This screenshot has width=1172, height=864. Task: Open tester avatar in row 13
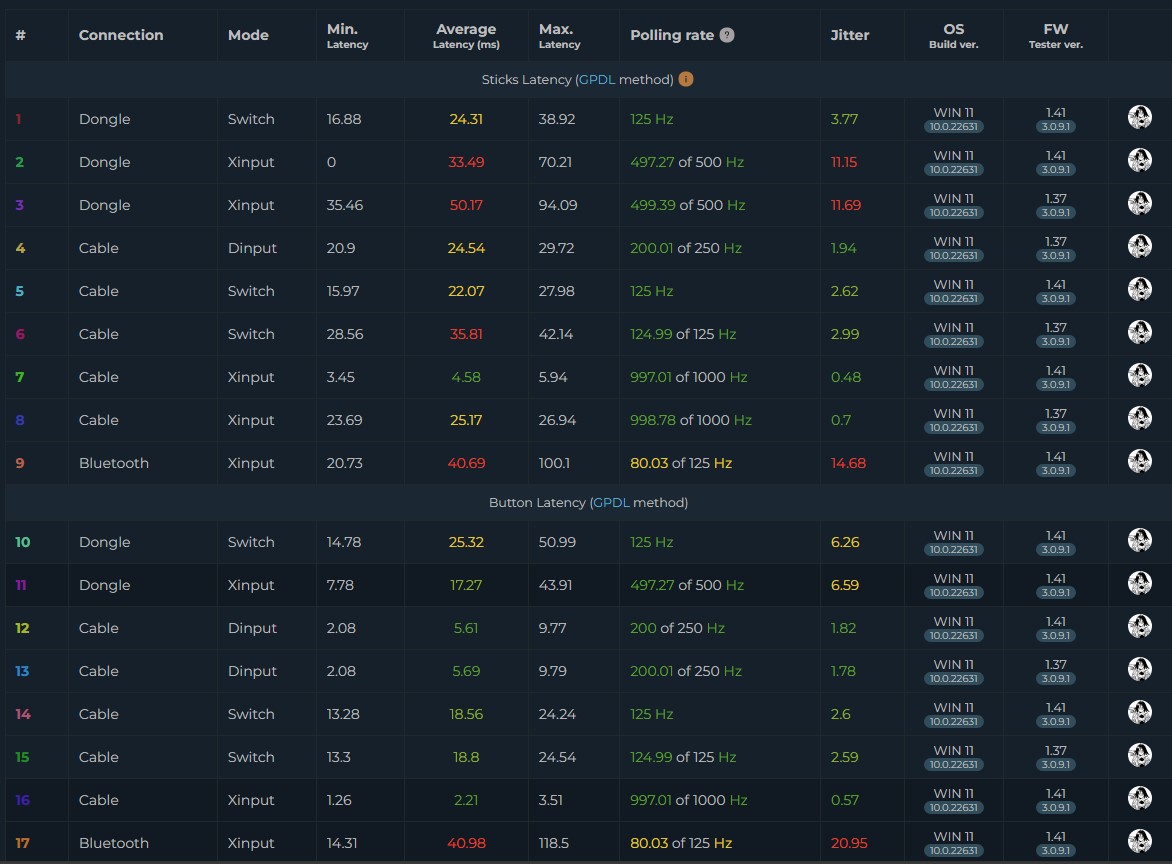click(x=1139, y=669)
